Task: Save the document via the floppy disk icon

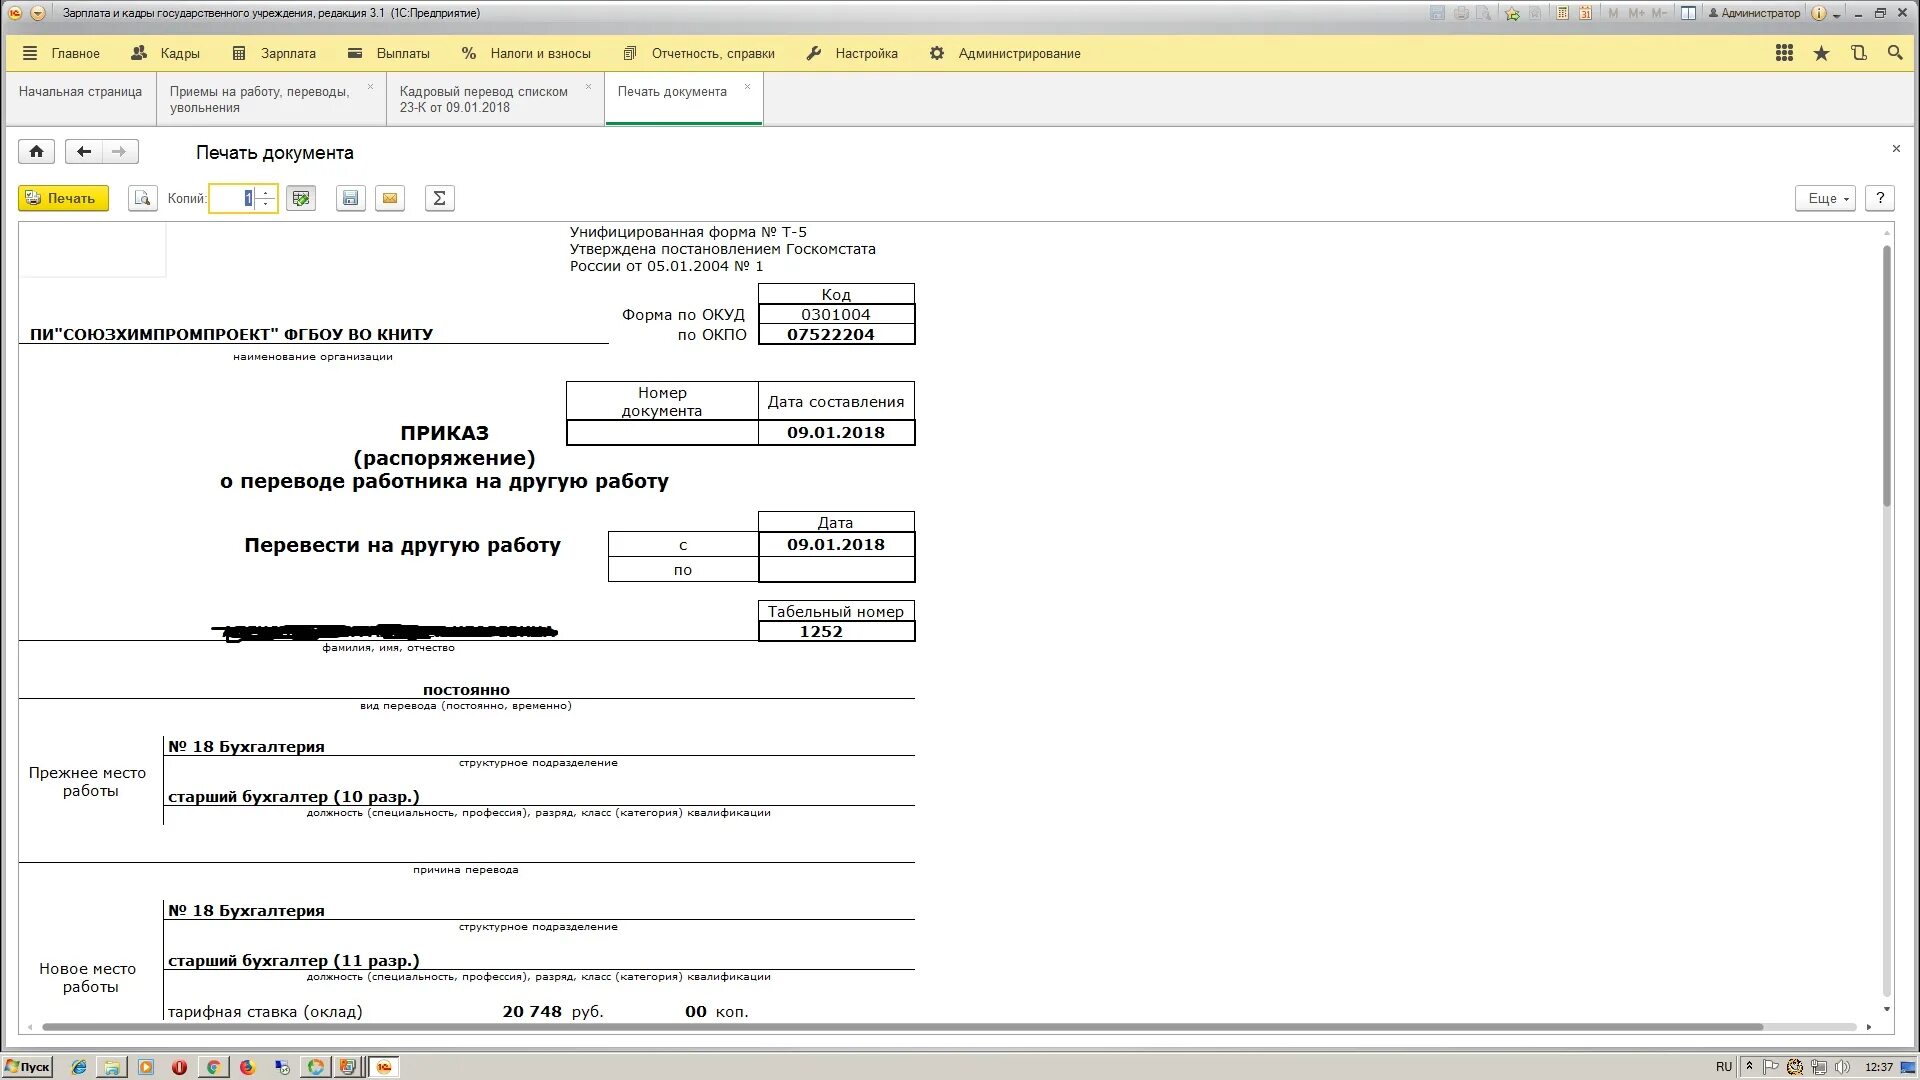Action: 350,198
